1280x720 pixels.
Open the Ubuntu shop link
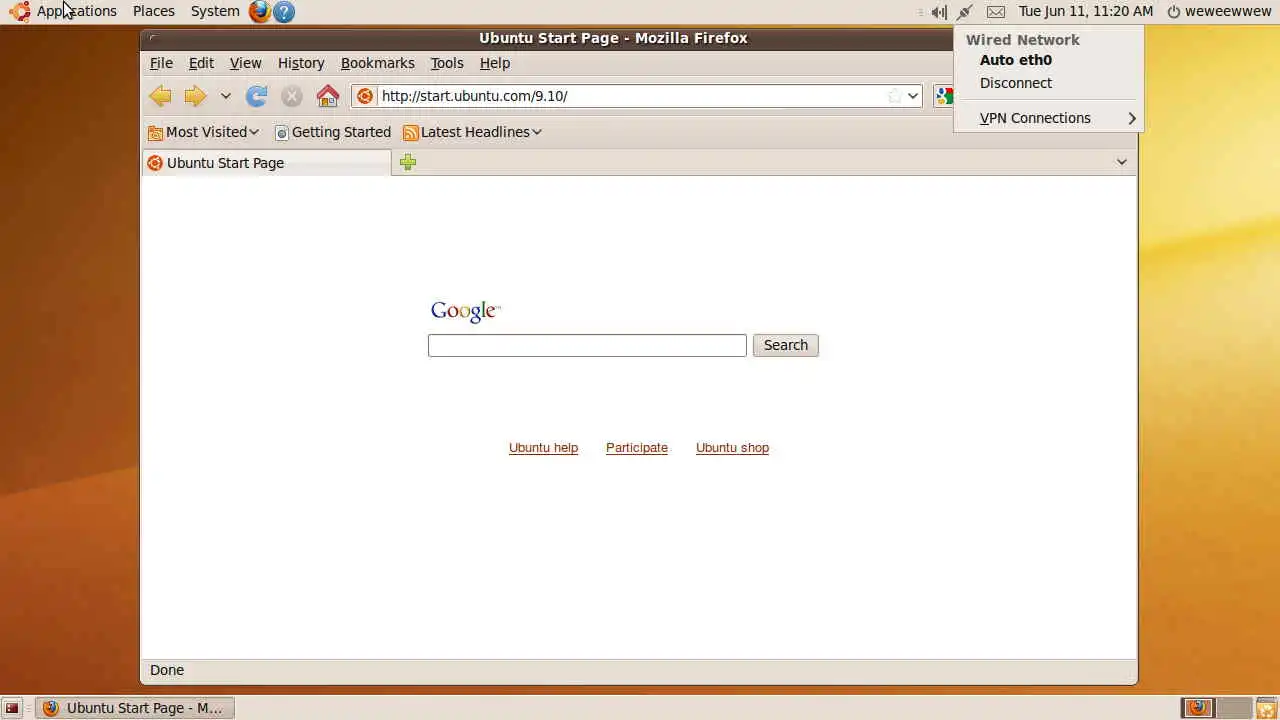coord(732,448)
